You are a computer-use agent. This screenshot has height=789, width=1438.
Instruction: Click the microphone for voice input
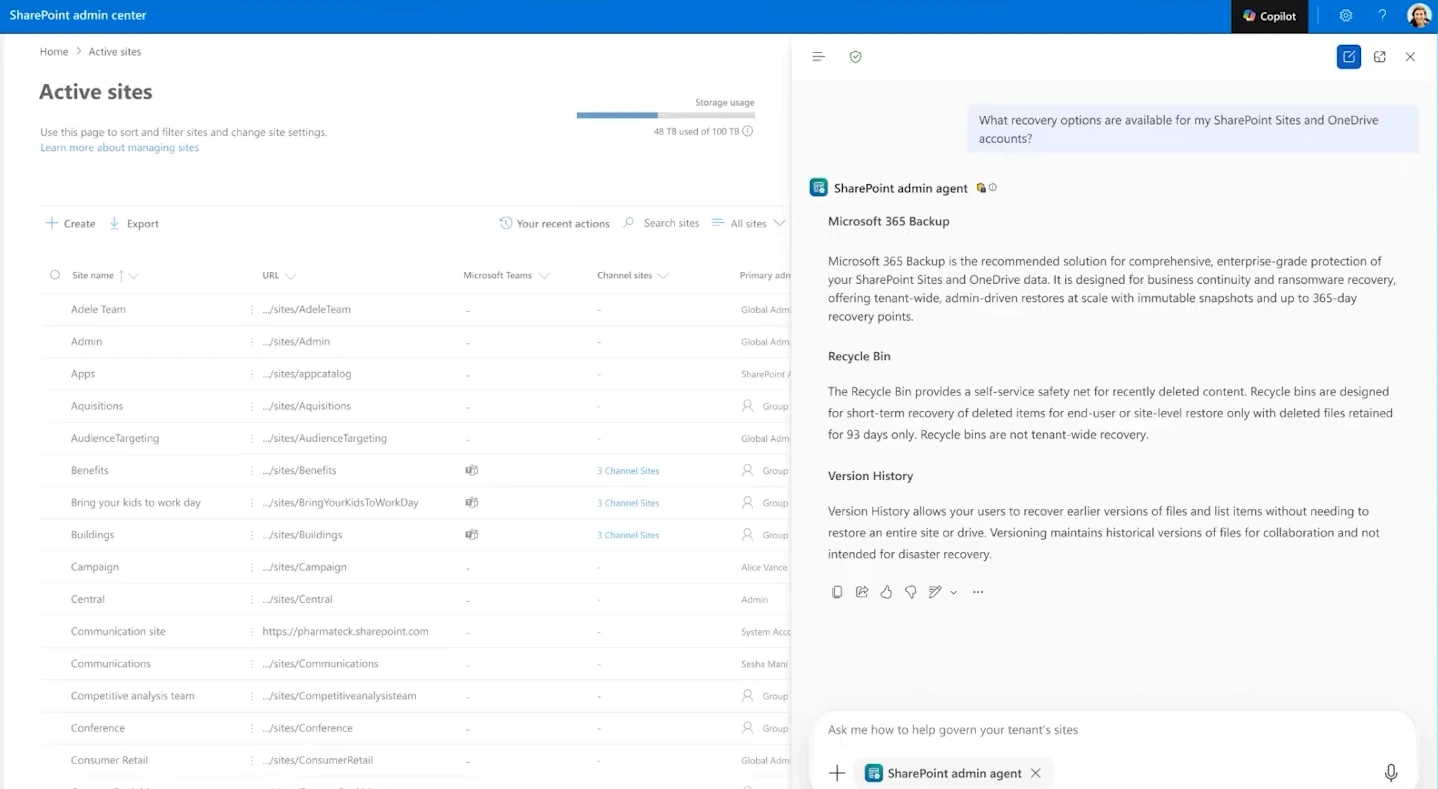tap(1391, 773)
